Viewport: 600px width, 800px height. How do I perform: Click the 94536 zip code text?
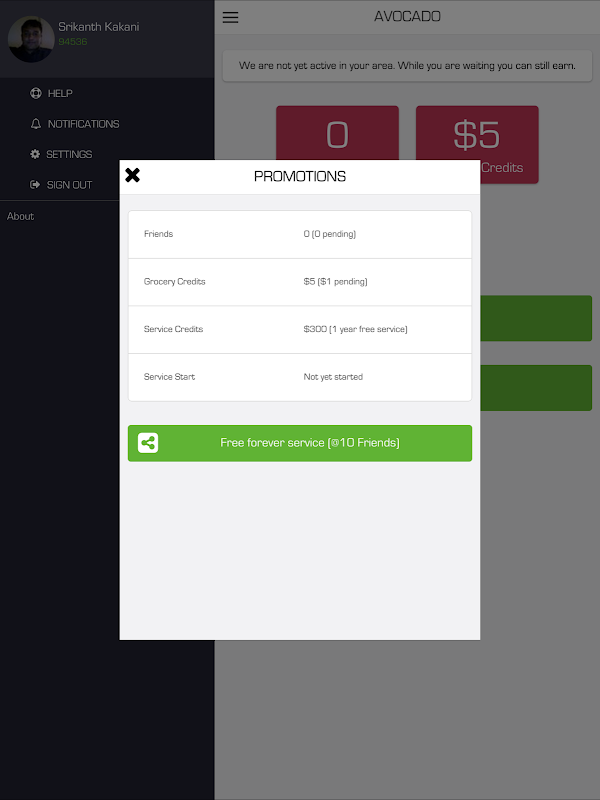click(72, 41)
